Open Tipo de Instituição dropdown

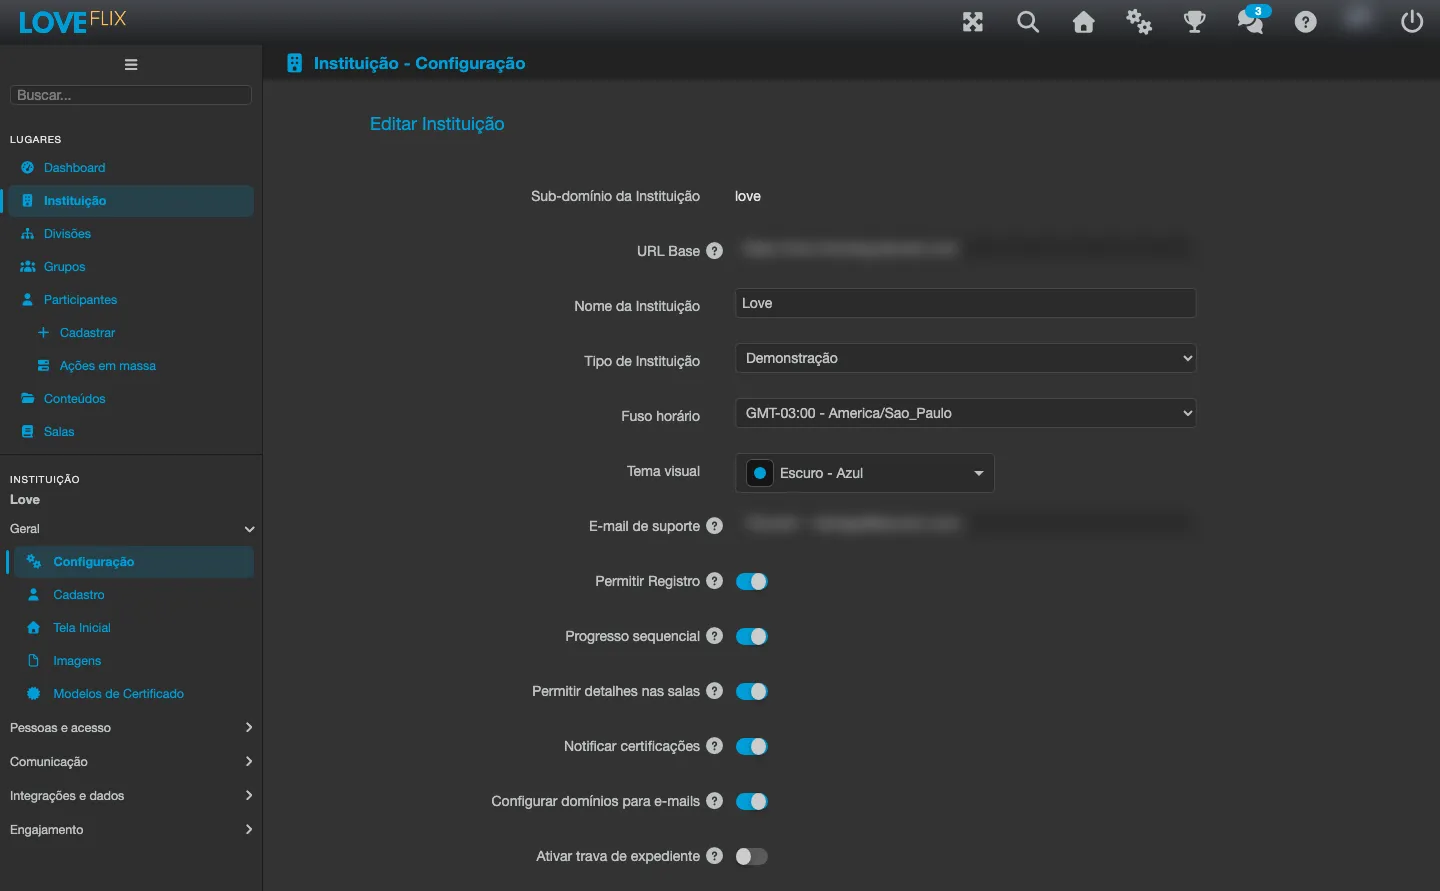coord(966,358)
